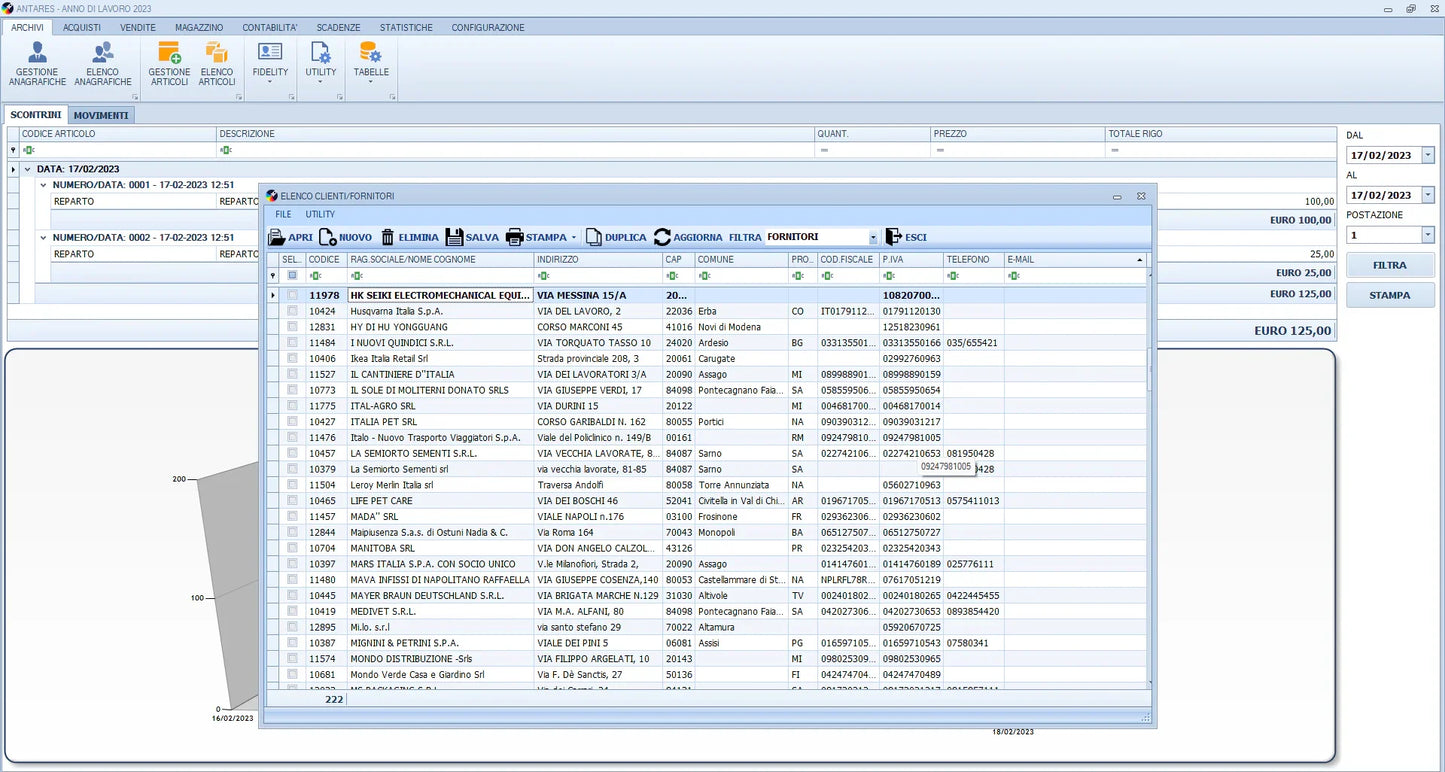Viewport: 1445px width, 772px height.
Task: Open the Stampa dropdown arrow
Action: pyautogui.click(x=574, y=237)
